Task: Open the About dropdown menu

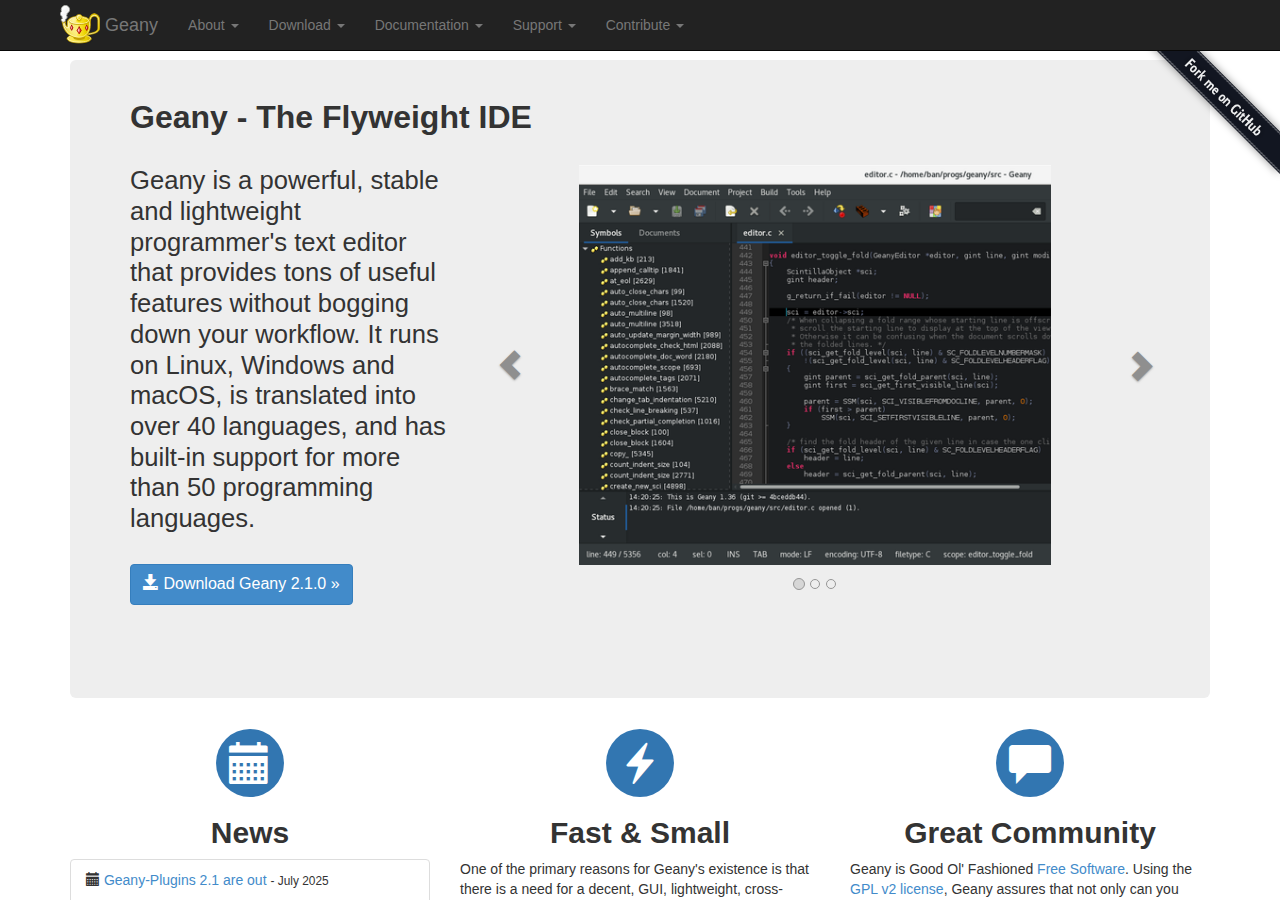Action: pyautogui.click(x=213, y=25)
